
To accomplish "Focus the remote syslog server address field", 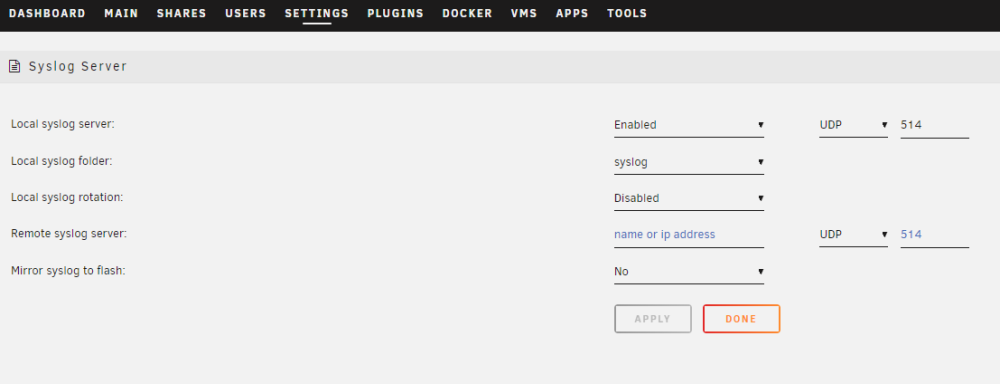I will (689, 235).
